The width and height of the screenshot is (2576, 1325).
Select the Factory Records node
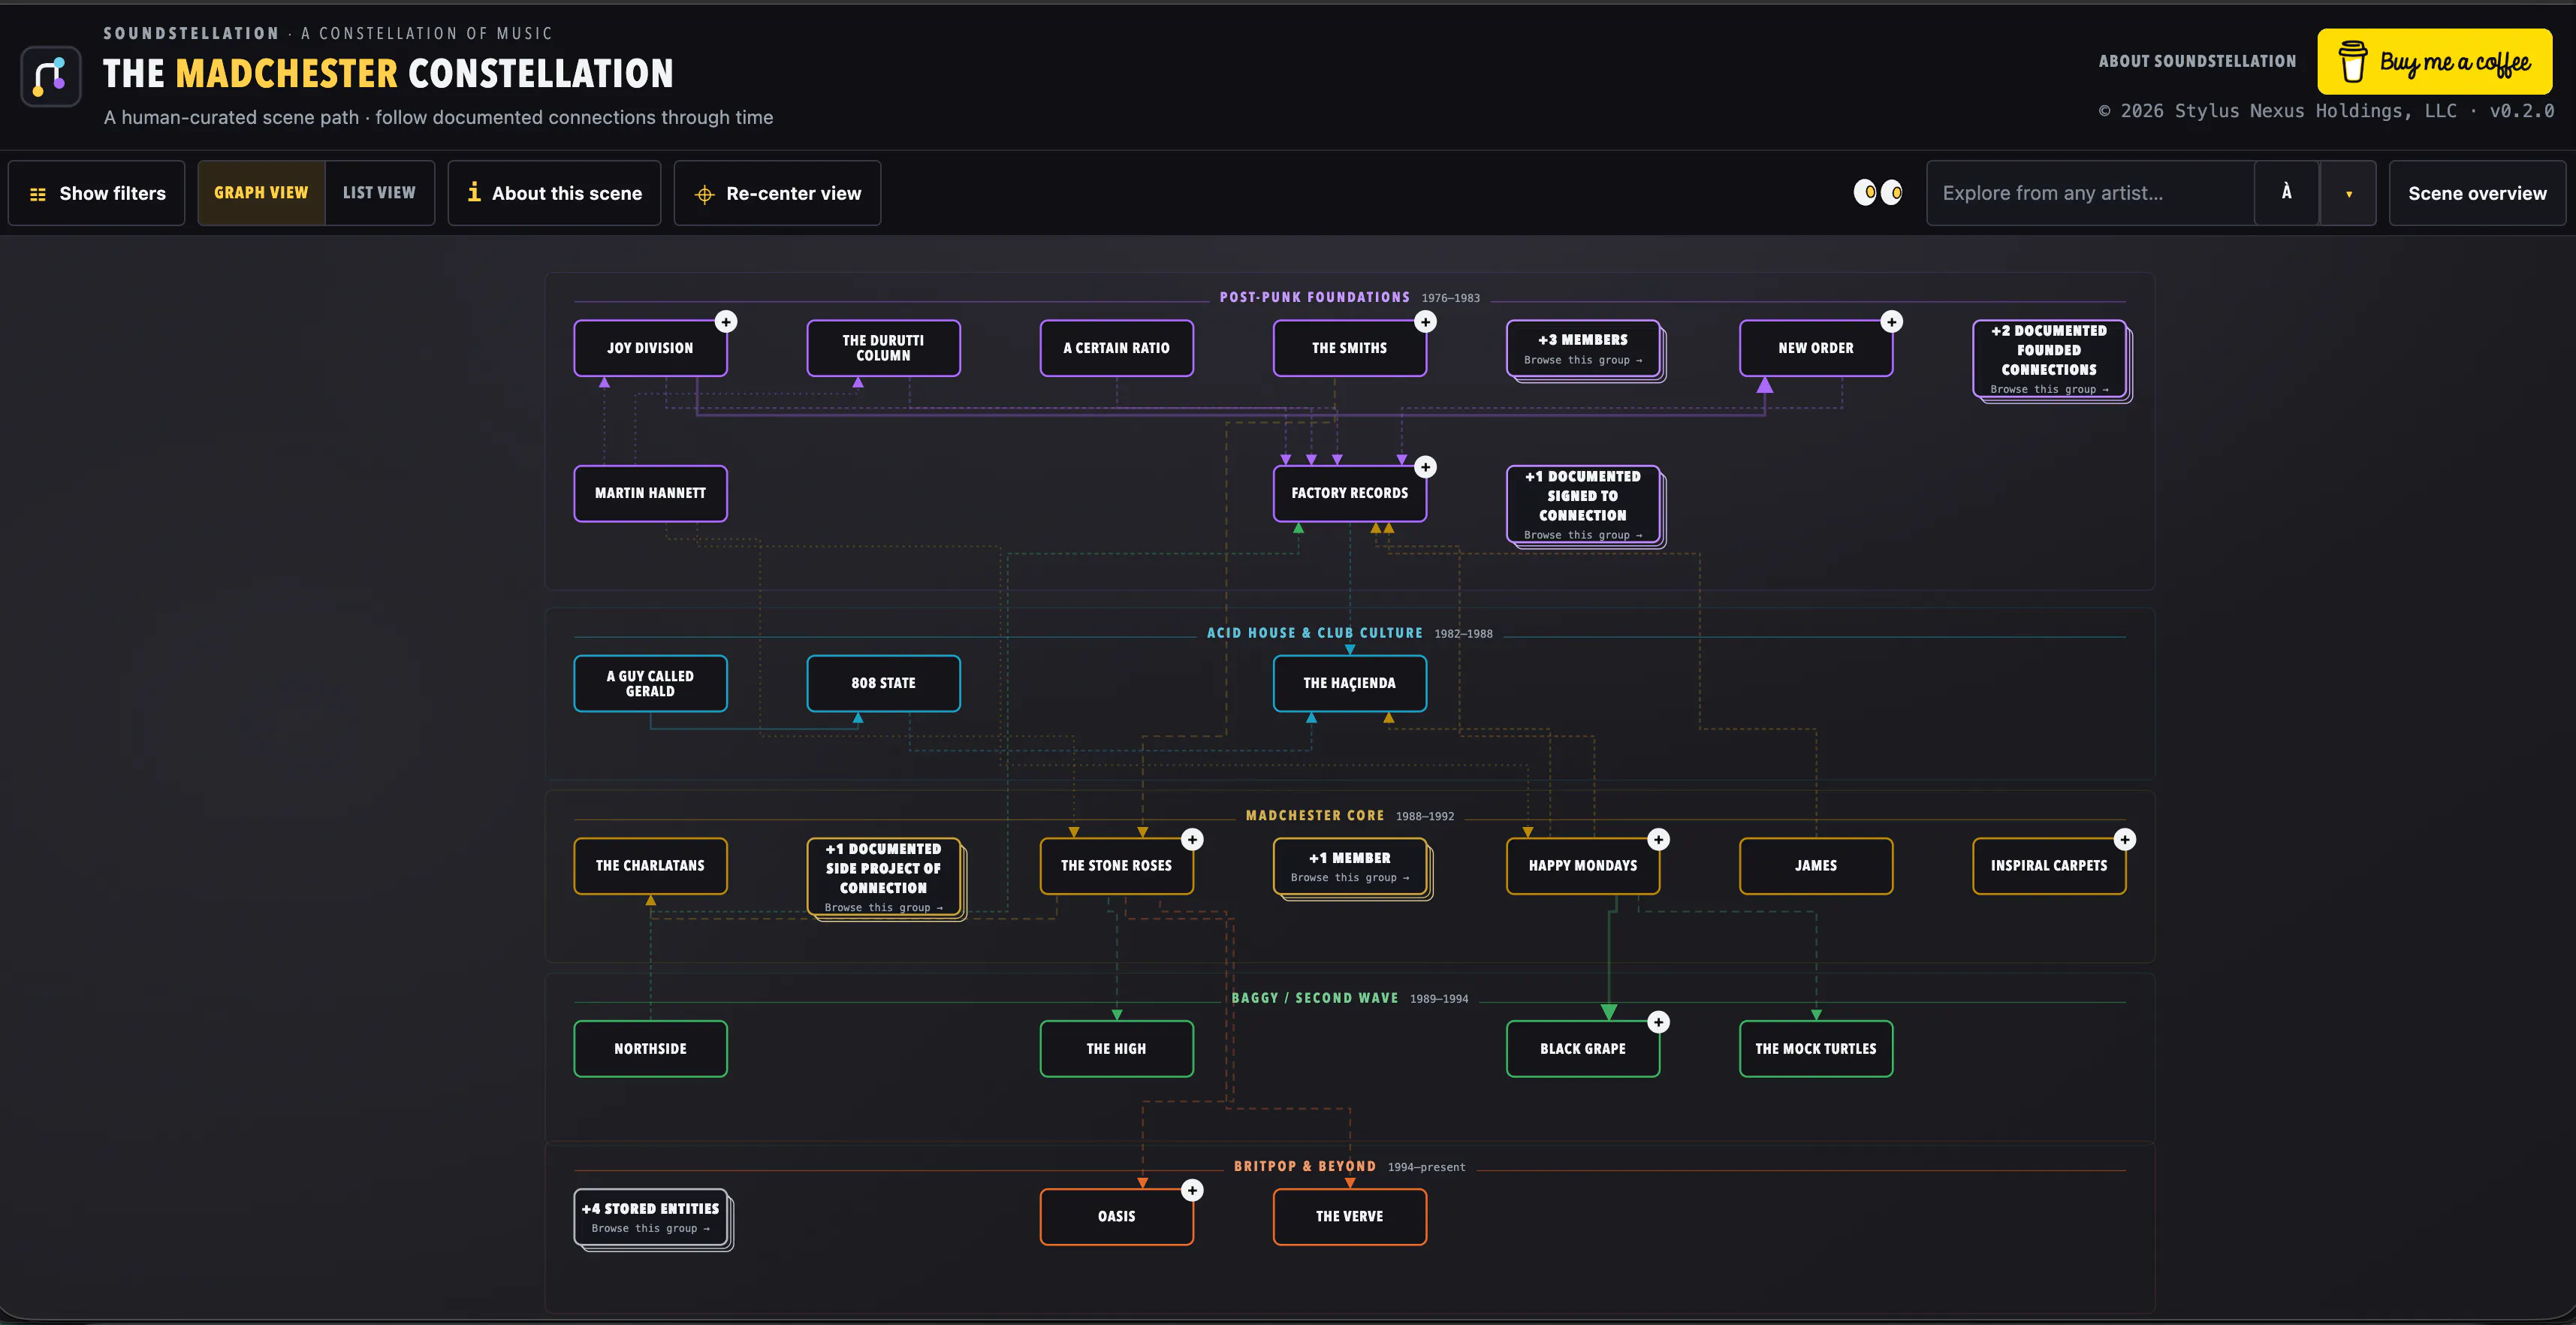pos(1349,493)
